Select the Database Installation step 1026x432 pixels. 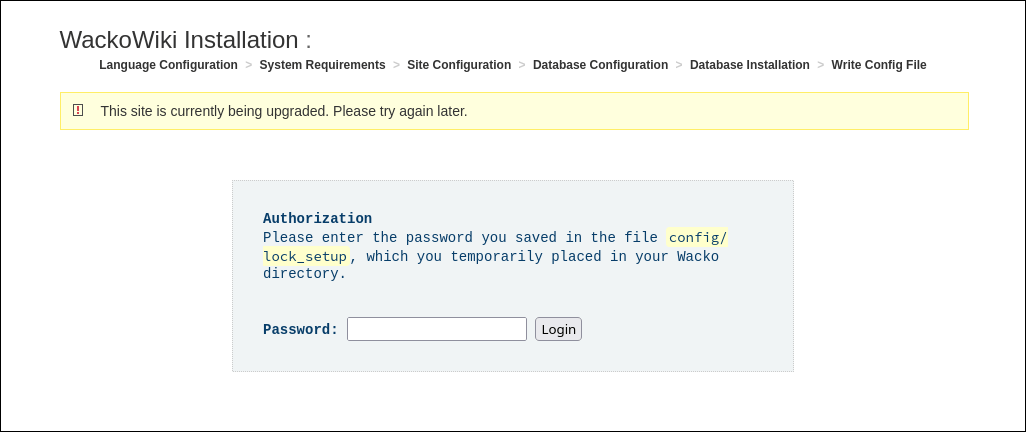(750, 65)
